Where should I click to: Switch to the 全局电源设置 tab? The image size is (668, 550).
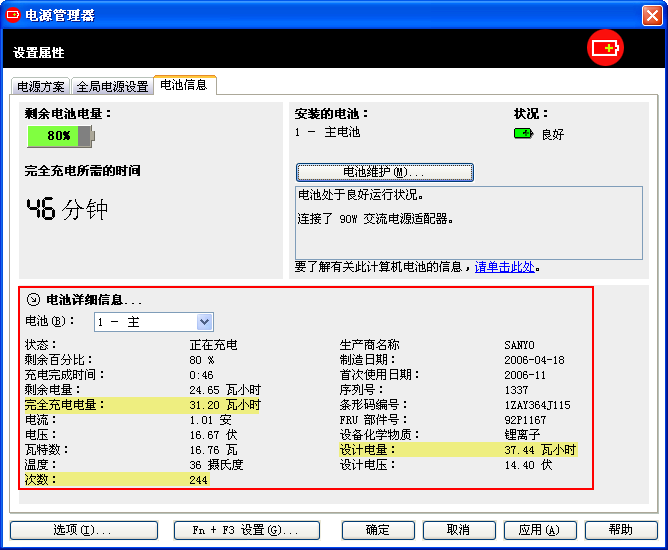pos(112,86)
